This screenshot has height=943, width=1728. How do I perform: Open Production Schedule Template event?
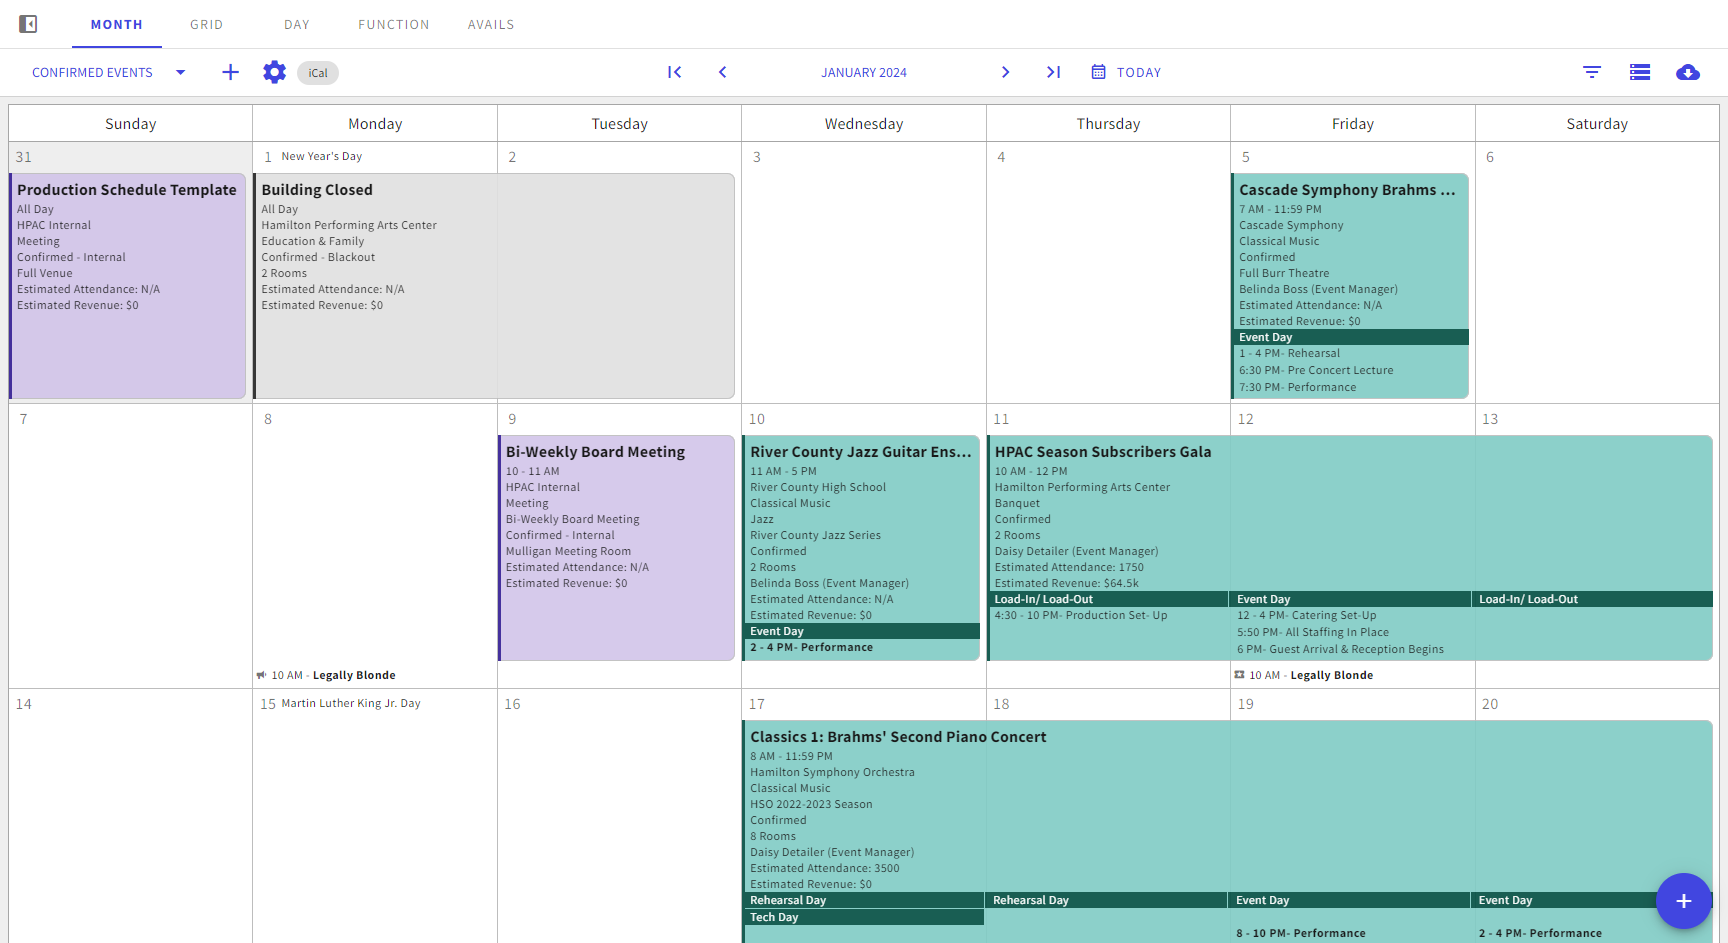click(x=128, y=286)
